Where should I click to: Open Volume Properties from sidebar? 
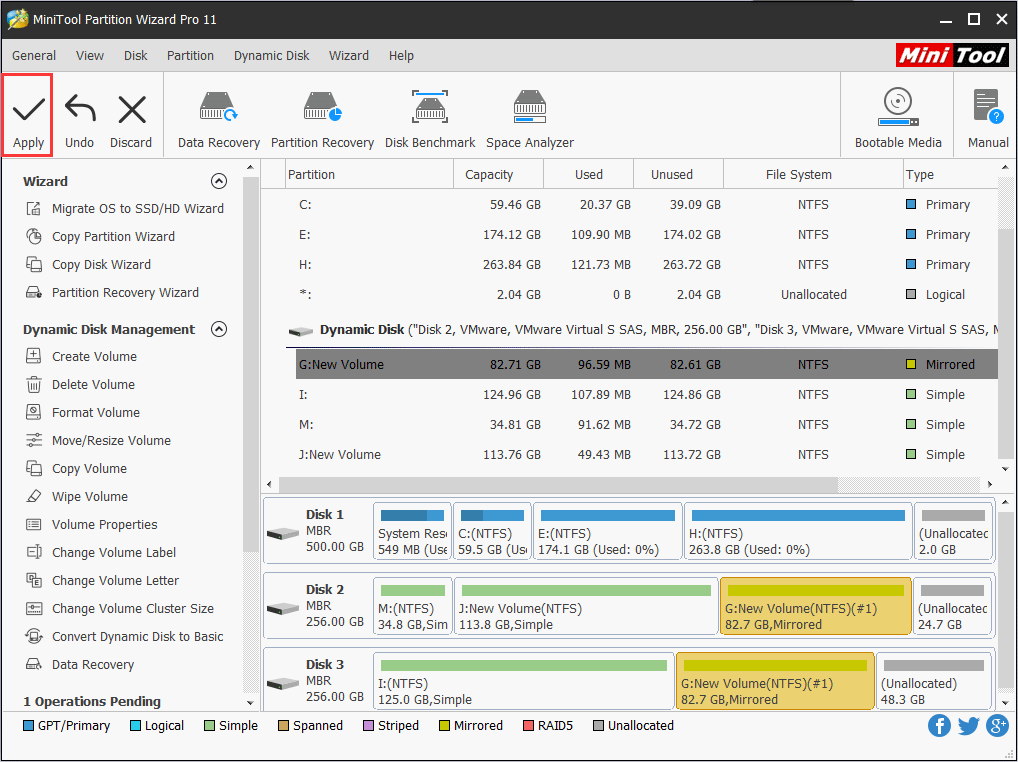coord(92,524)
